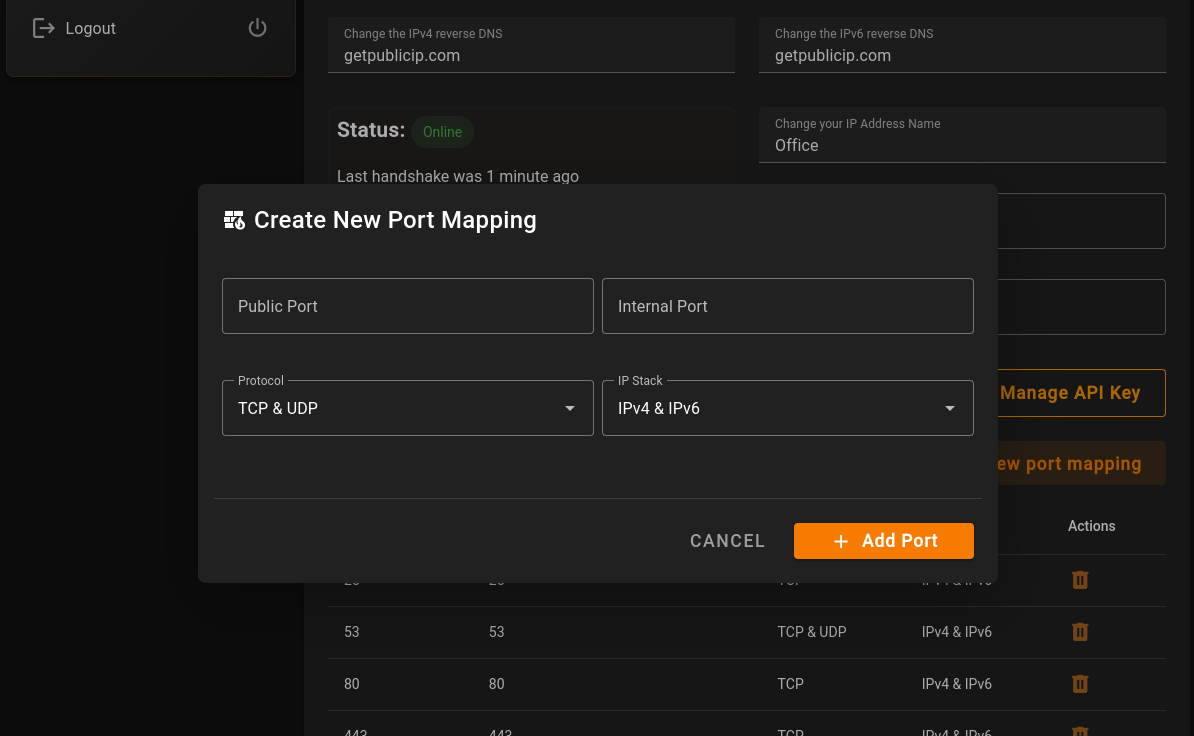The height and width of the screenshot is (736, 1194).
Task: Click the firewall icon in dialog title
Action: pos(234,220)
